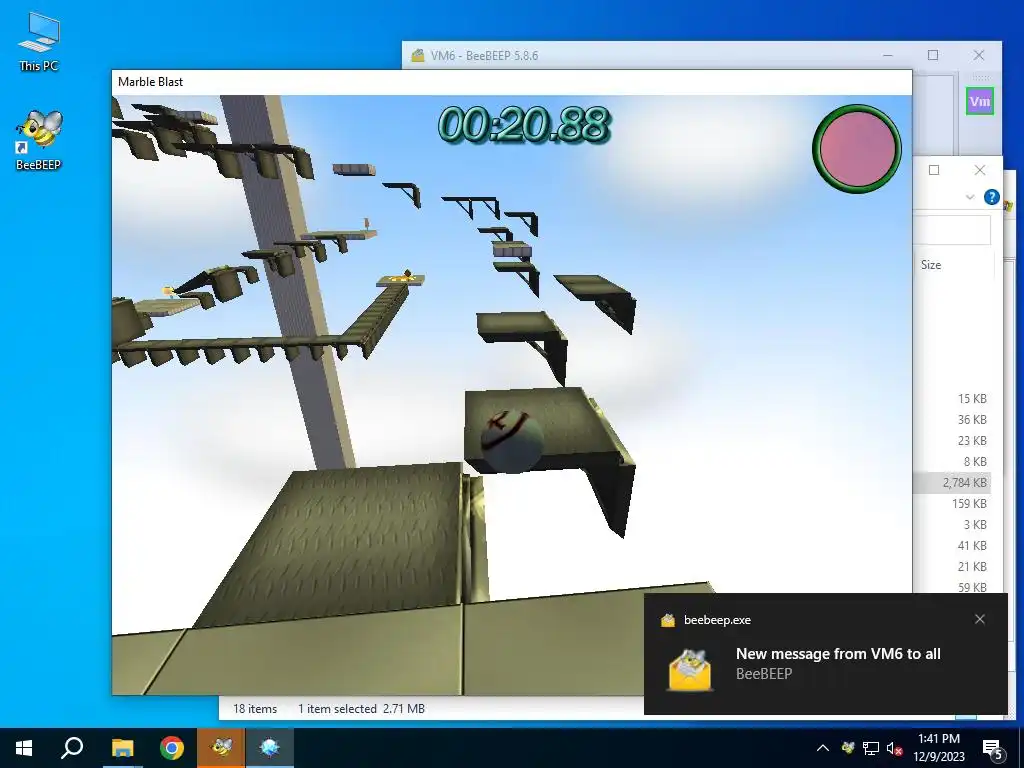1024x768 pixels.
Task: Click the 18 items status bar text
Action: point(255,709)
